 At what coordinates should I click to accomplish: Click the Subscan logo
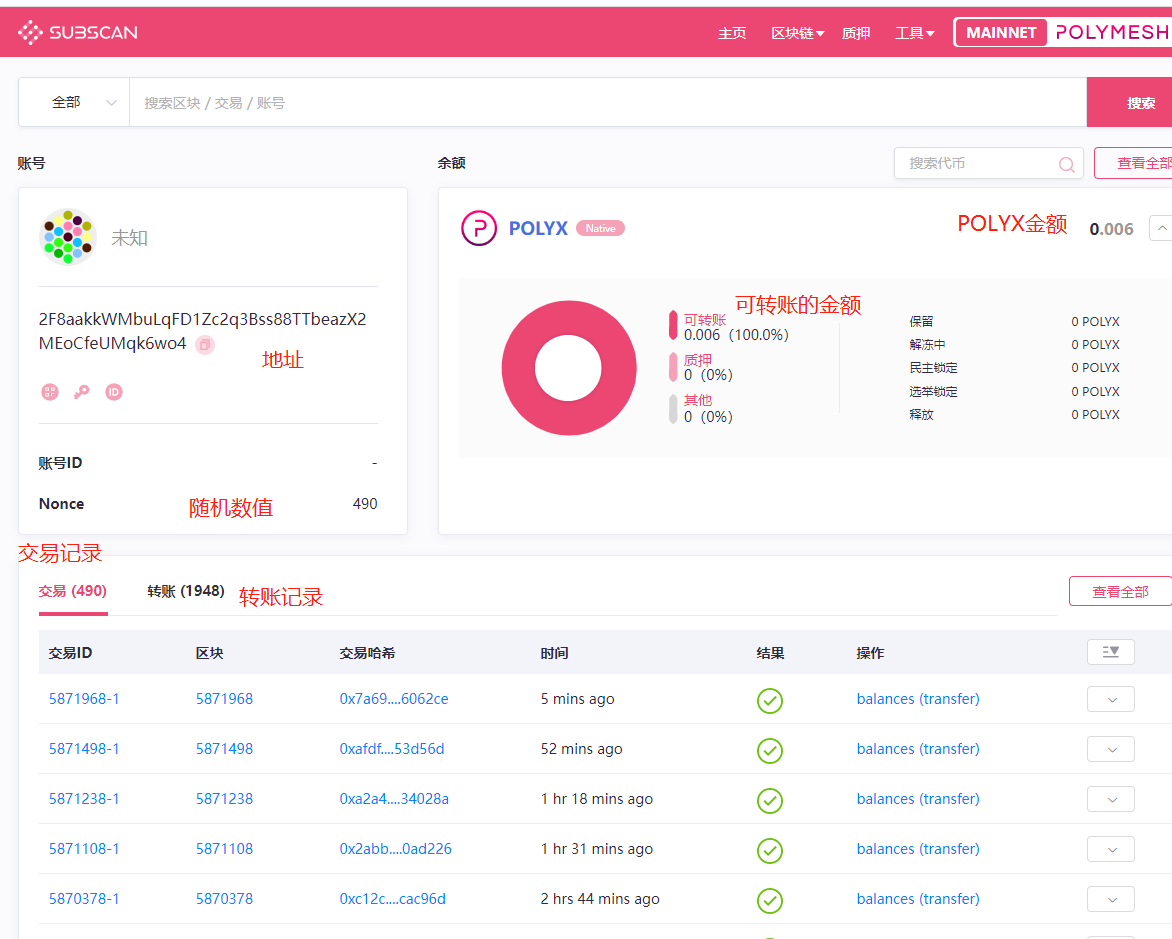tap(78, 32)
